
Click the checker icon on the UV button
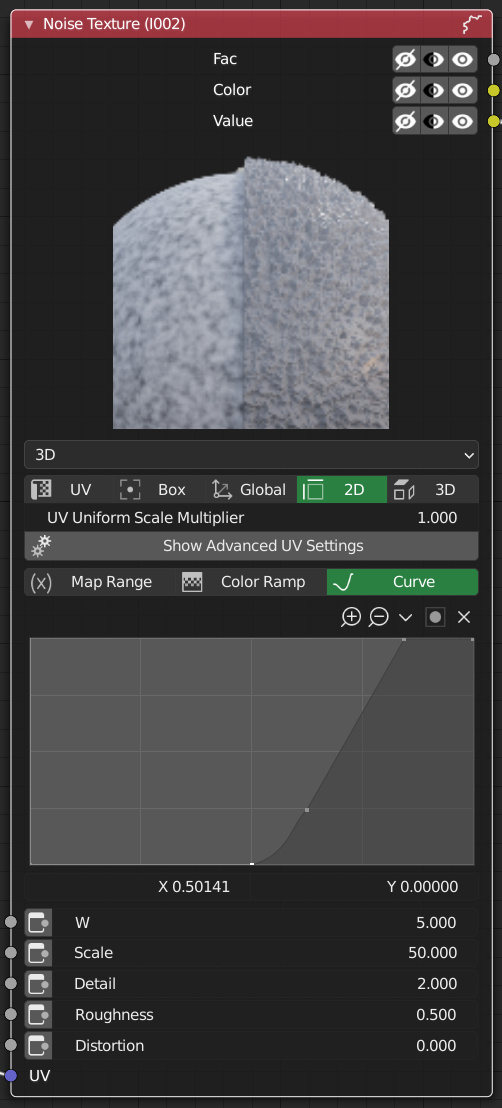coord(42,490)
